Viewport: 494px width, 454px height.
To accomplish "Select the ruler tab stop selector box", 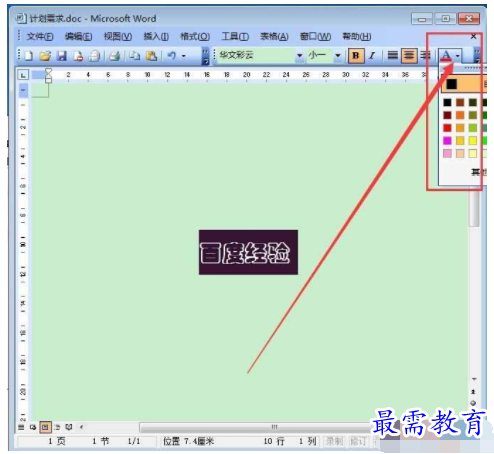I will pyautogui.click(x=23, y=75).
